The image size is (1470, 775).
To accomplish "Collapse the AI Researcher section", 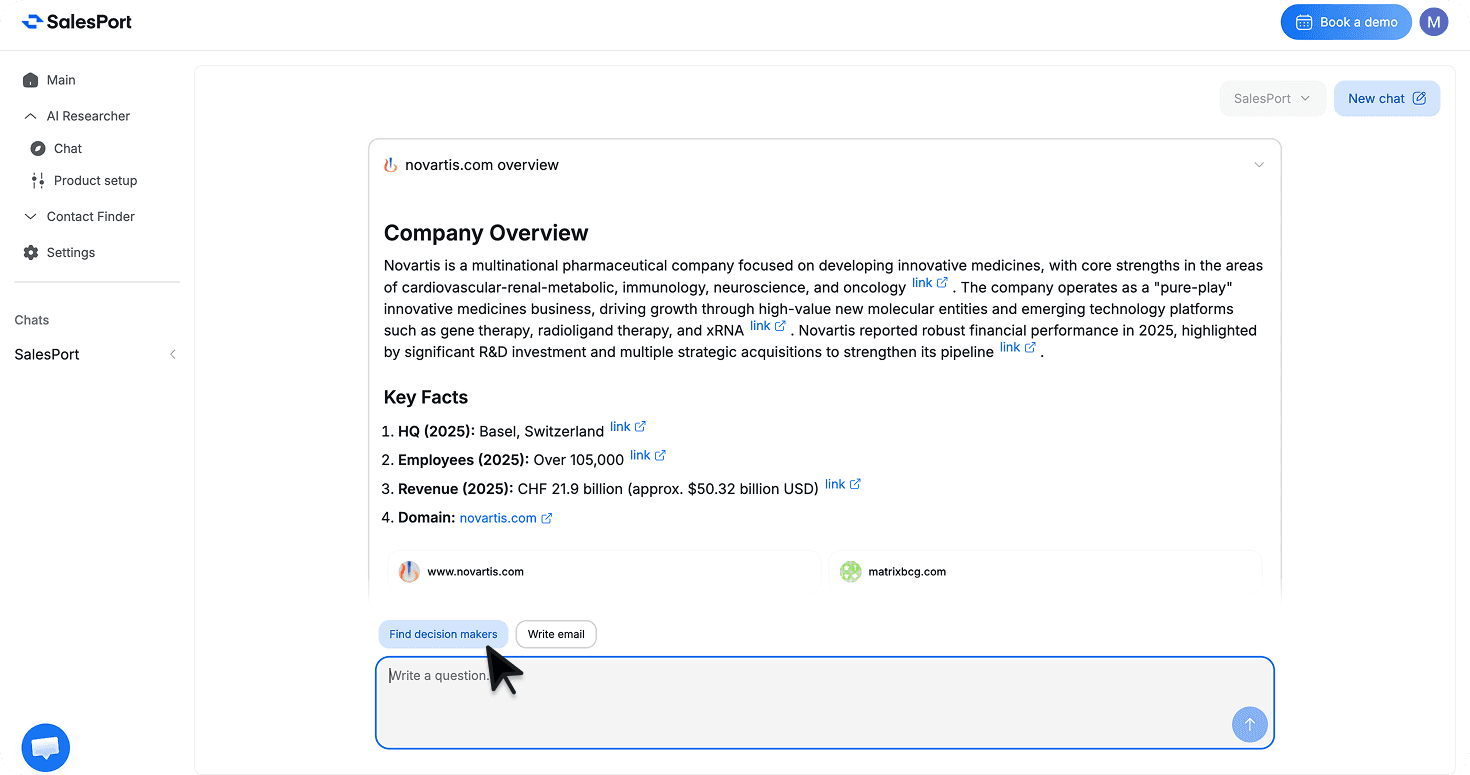I will pyautogui.click(x=30, y=116).
